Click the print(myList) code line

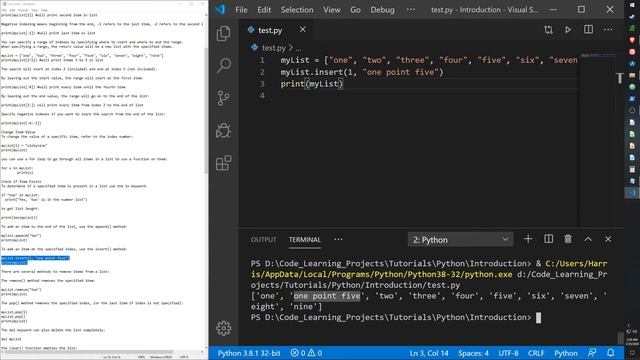click(x=312, y=84)
